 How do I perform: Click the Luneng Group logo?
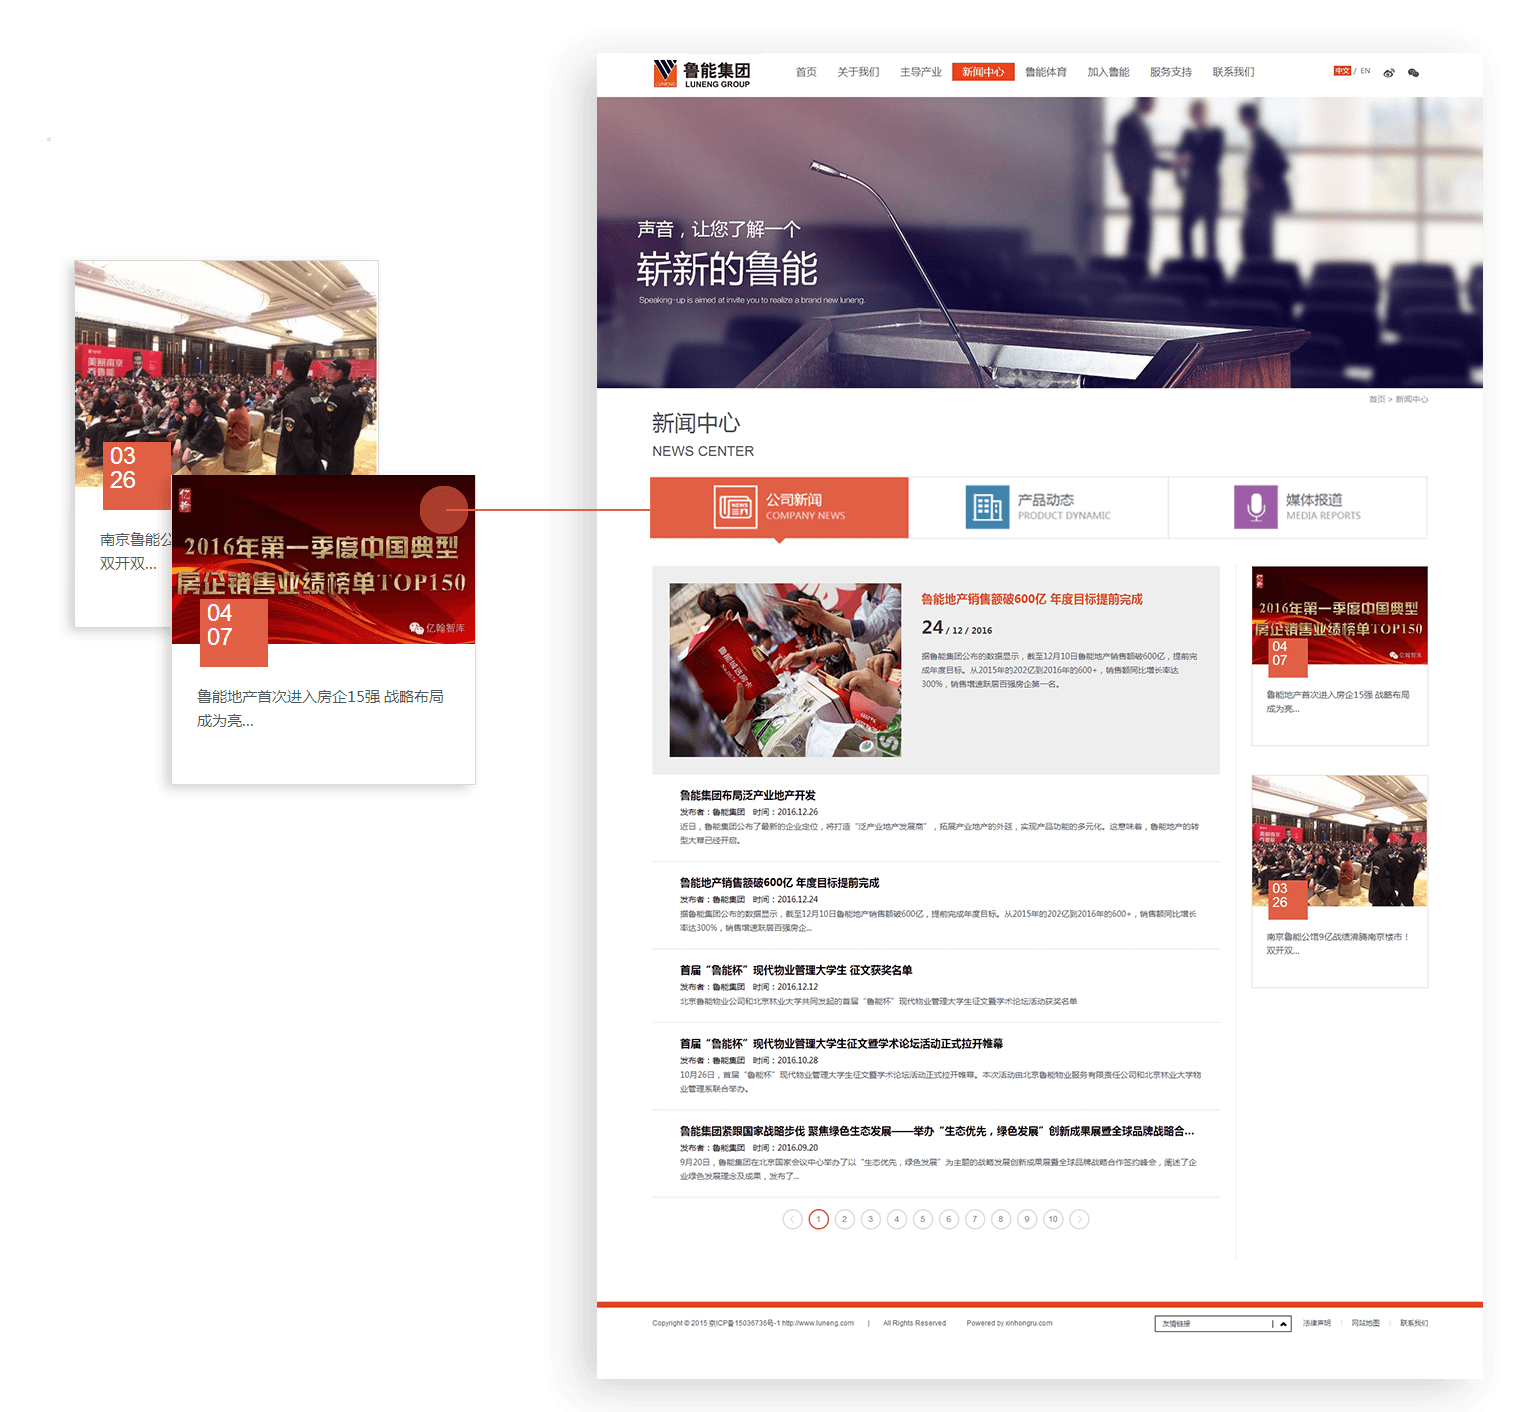[x=701, y=73]
